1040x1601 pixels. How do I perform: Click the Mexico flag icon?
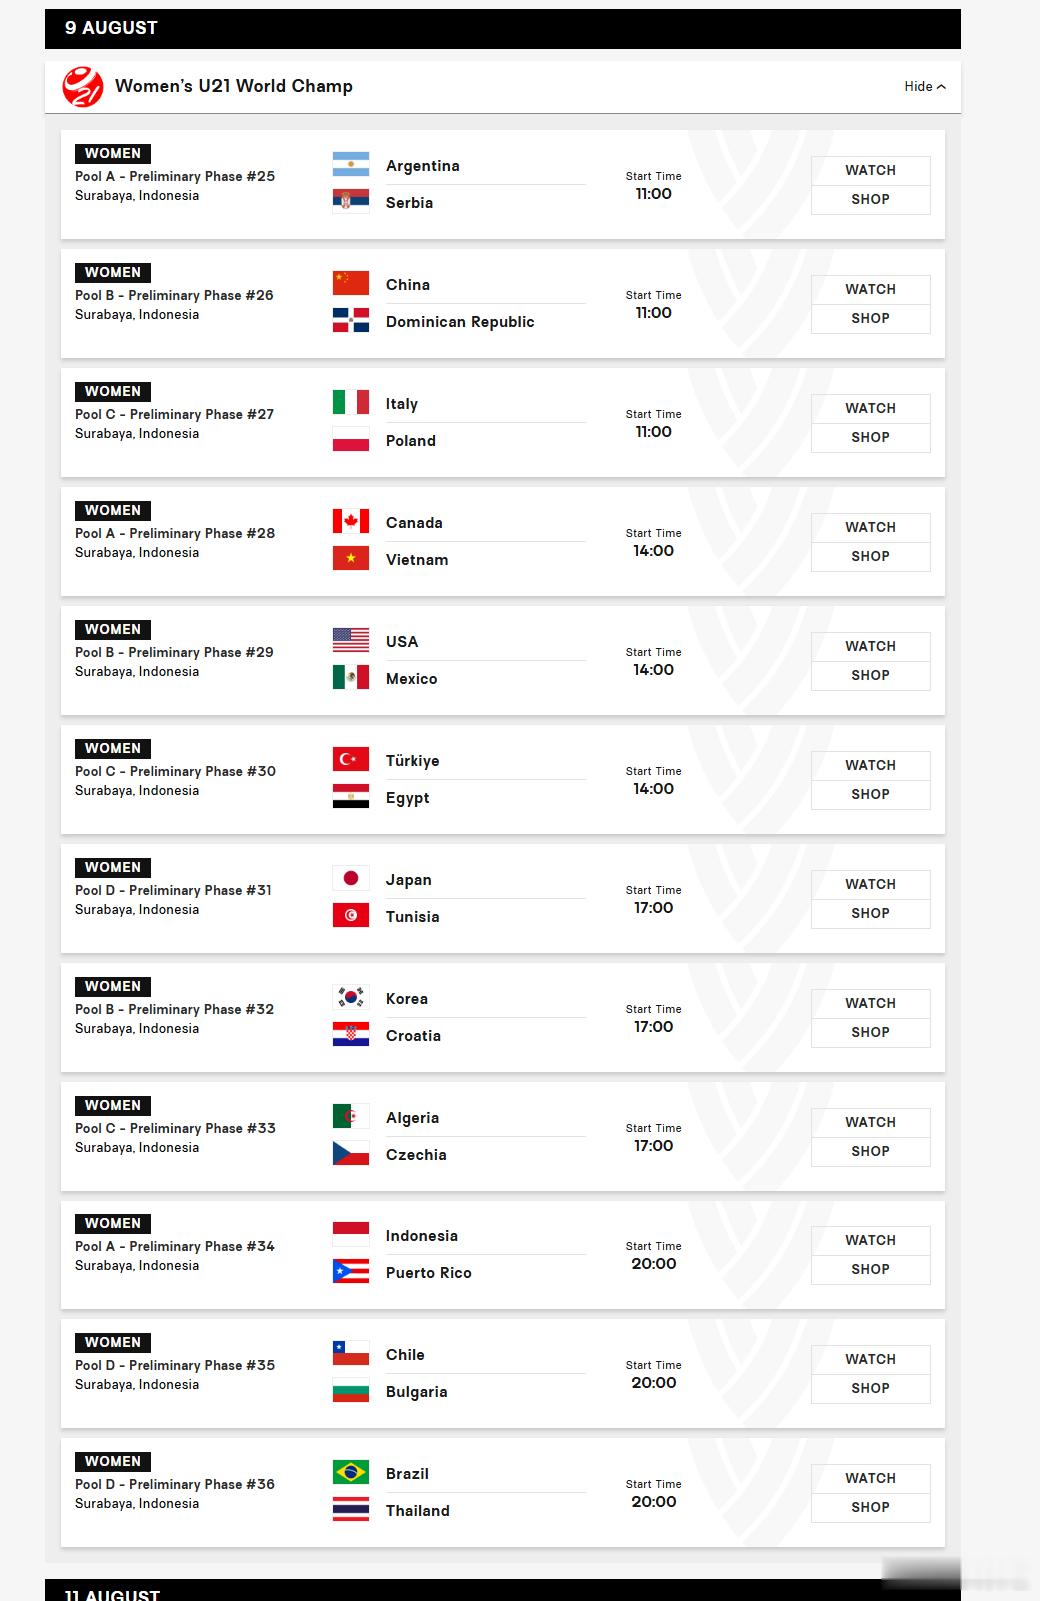point(351,678)
